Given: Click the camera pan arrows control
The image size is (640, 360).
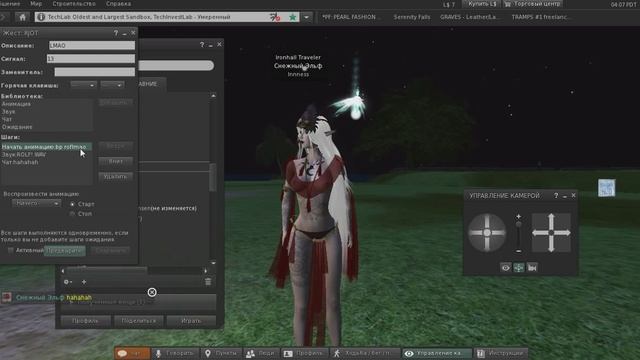Looking at the screenshot, I should click(551, 233).
